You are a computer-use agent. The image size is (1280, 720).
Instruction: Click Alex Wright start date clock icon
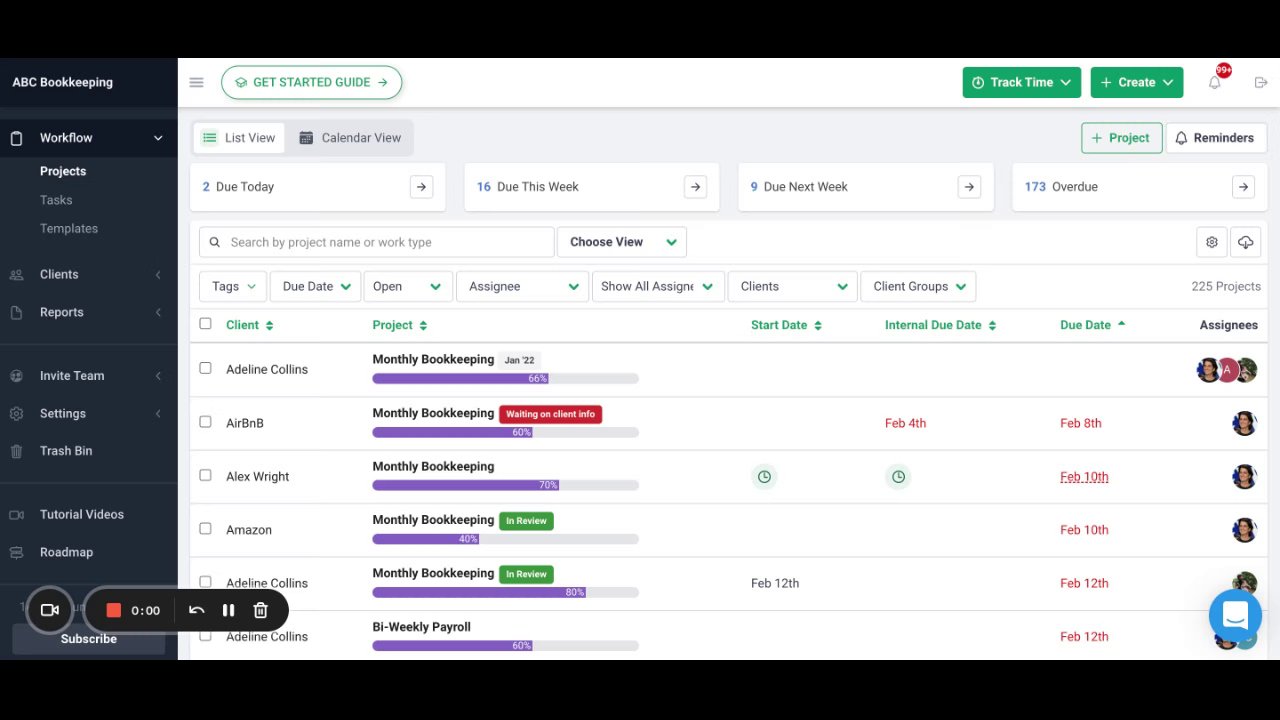pyautogui.click(x=764, y=477)
